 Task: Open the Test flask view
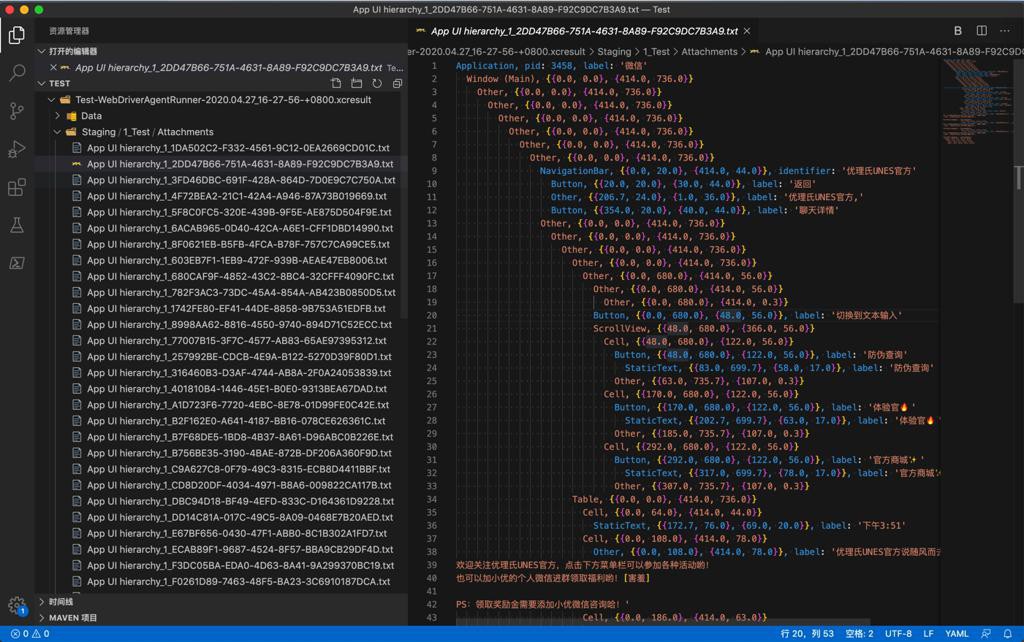[x=17, y=225]
